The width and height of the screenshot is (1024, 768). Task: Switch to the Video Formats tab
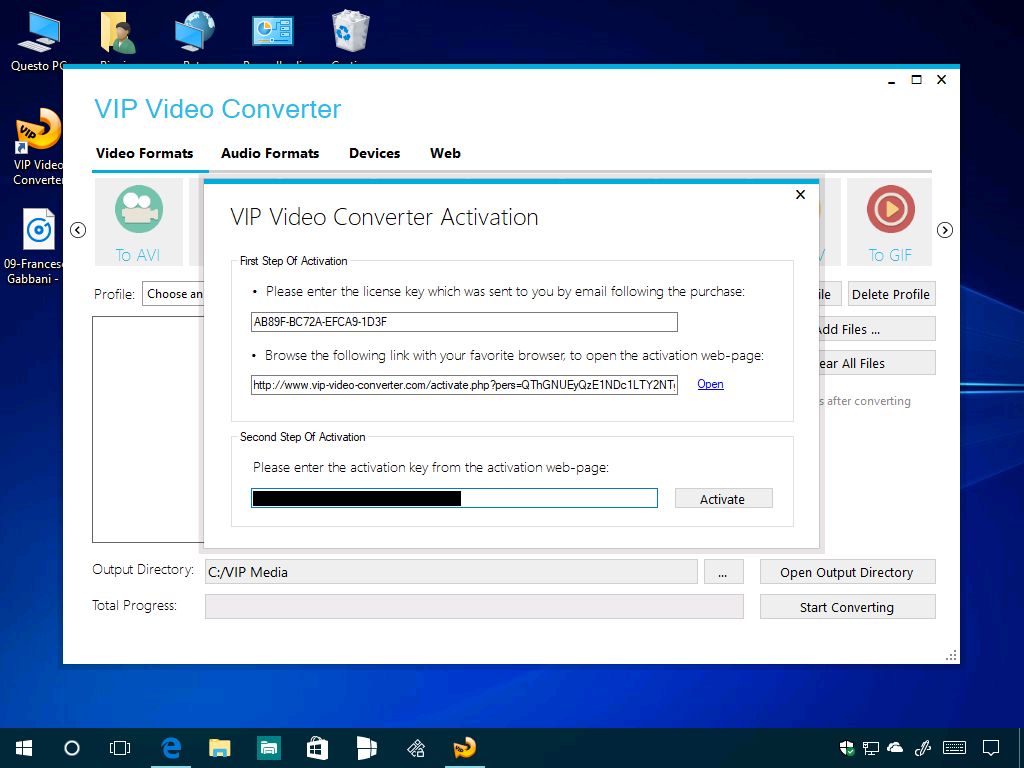(x=144, y=153)
